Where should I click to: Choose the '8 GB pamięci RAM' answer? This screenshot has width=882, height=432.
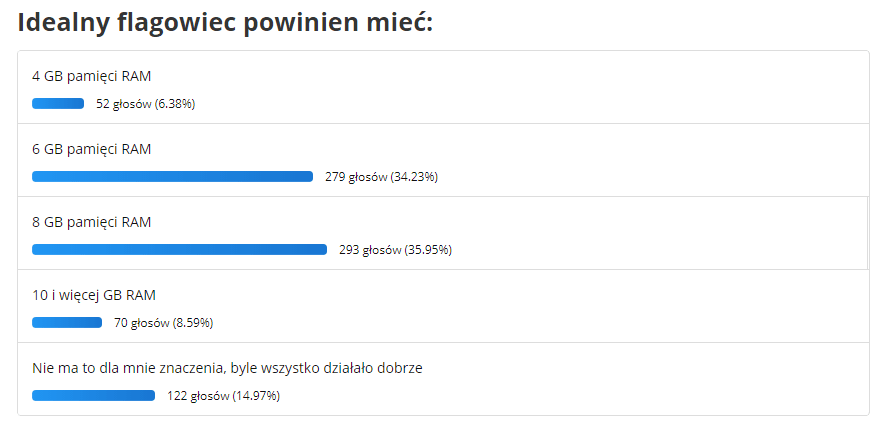pyautogui.click(x=91, y=222)
